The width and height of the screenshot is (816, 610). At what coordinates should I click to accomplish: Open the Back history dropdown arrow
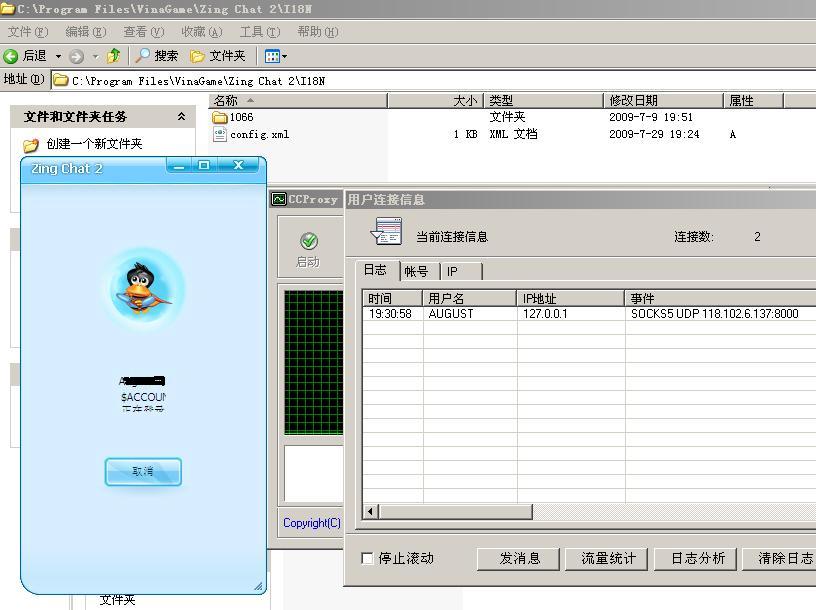coord(58,56)
